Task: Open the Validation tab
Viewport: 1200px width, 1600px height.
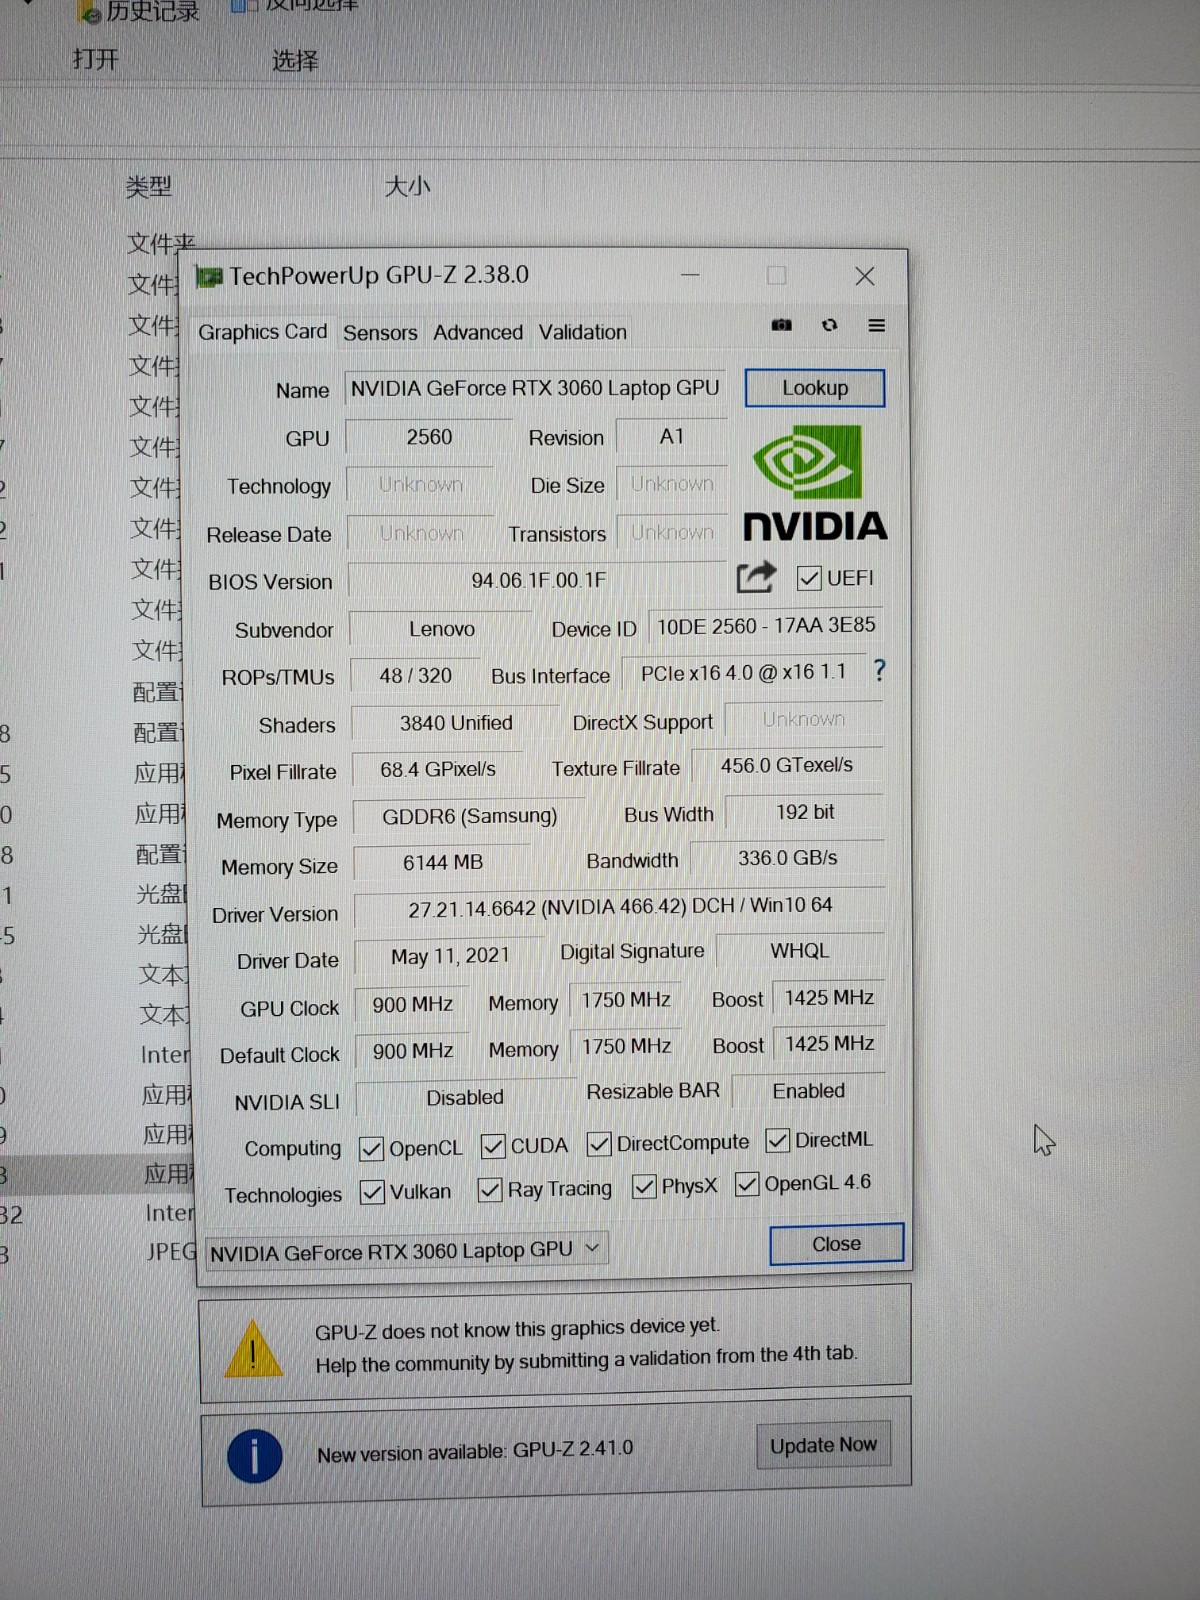Action: tap(583, 332)
